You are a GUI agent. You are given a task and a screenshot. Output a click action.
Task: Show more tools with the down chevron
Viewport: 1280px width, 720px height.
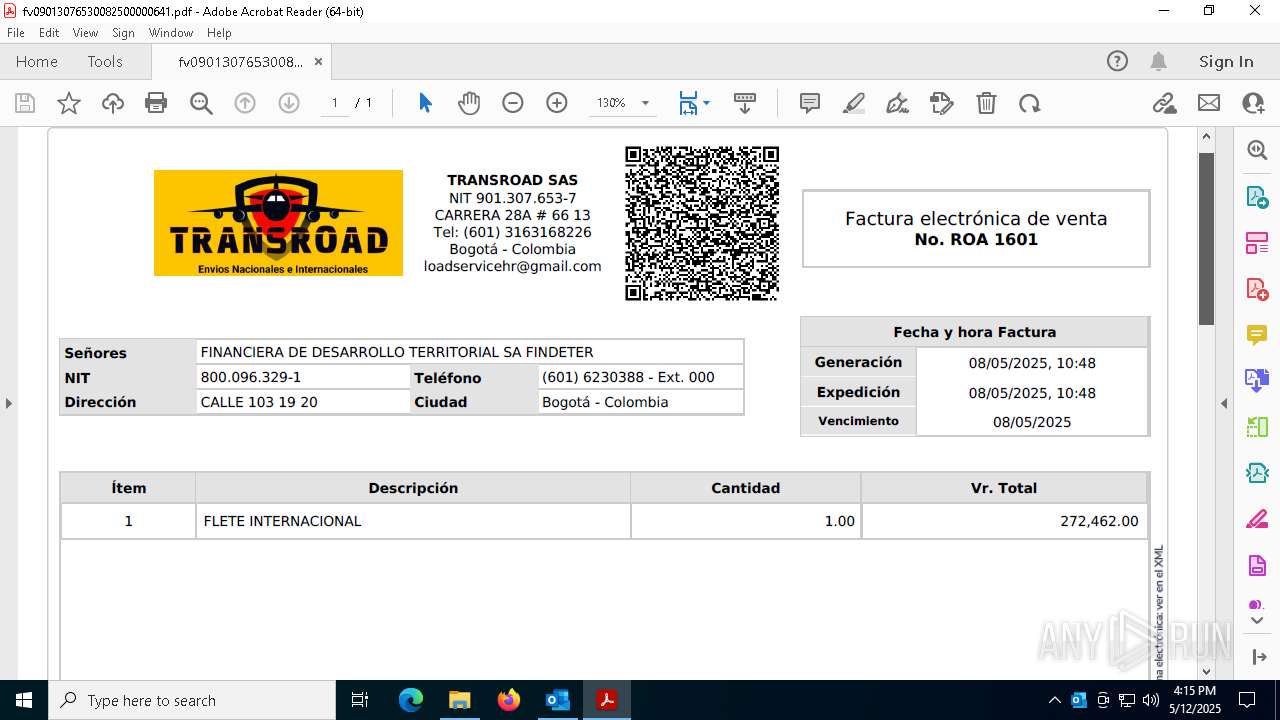pos(1257,621)
